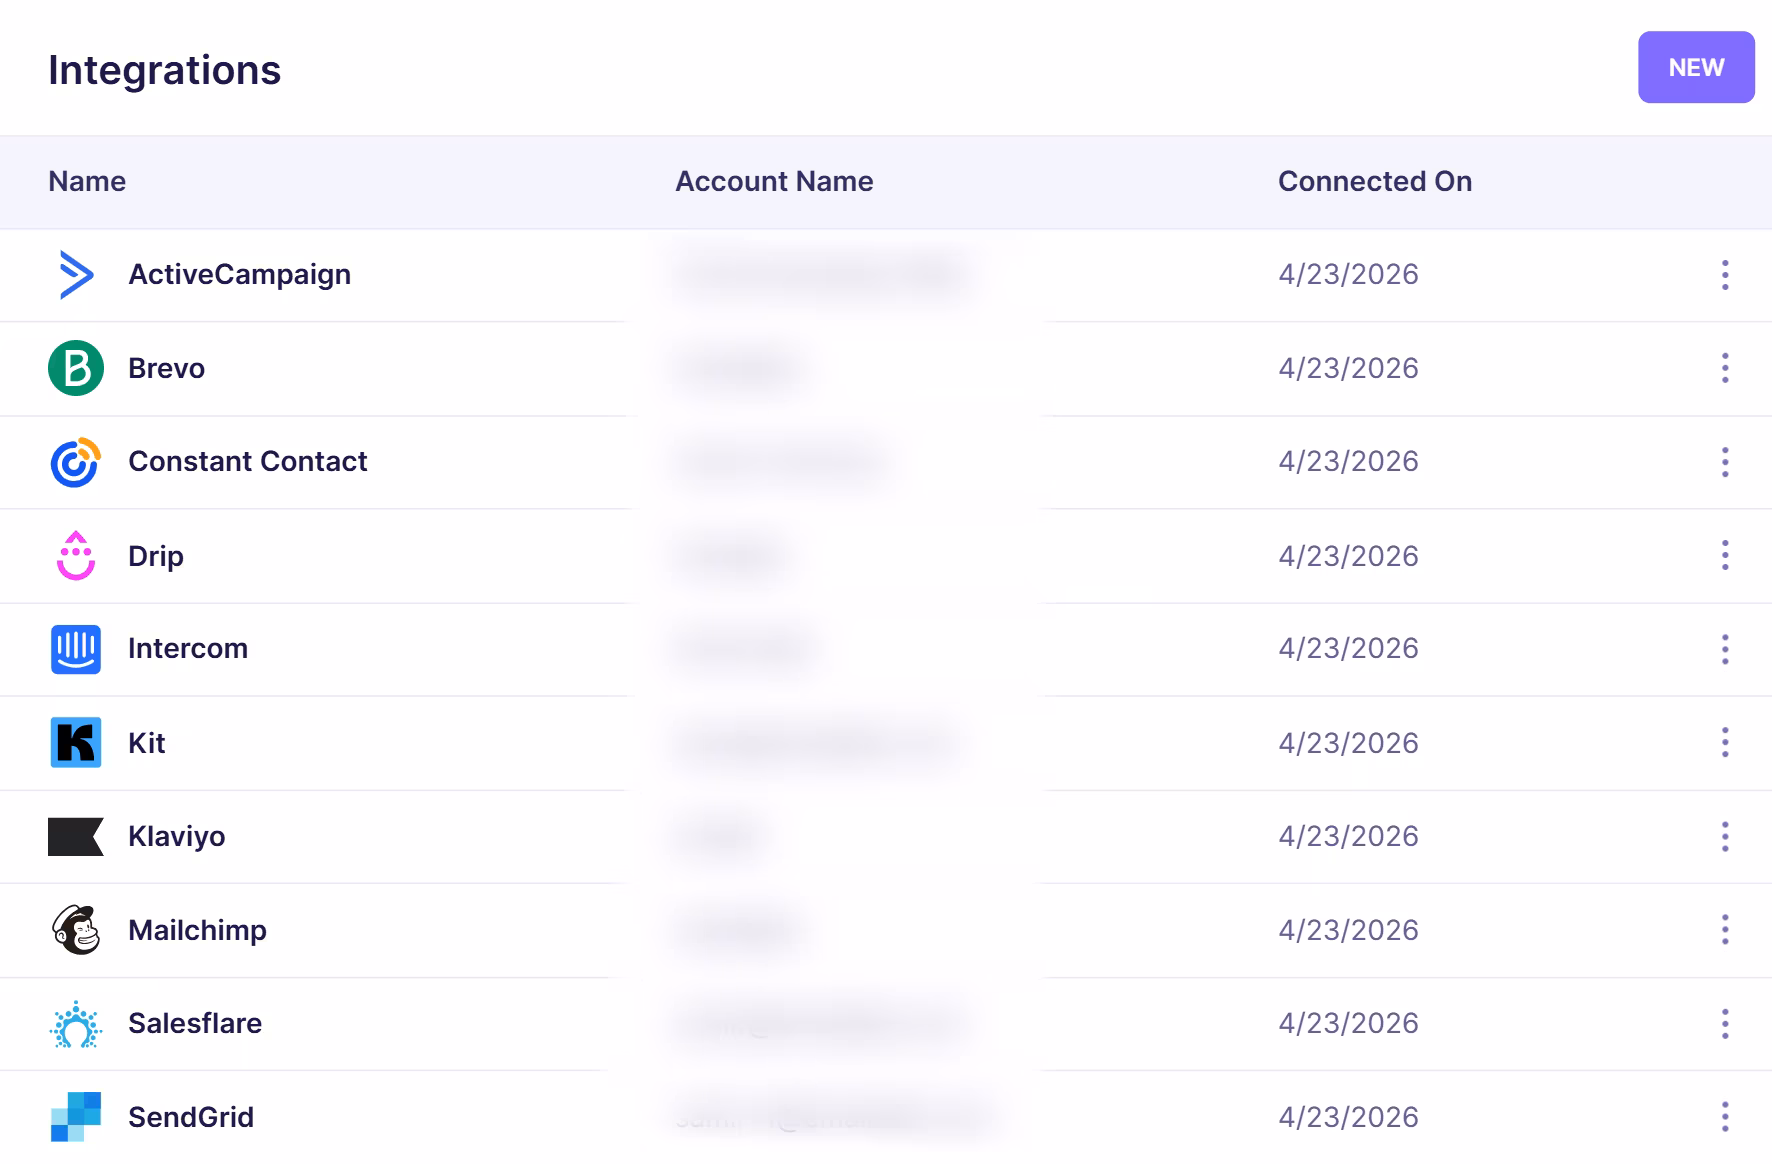Viewport: 1772px width, 1164px height.
Task: Click the Intercom logo icon
Action: pyautogui.click(x=76, y=649)
